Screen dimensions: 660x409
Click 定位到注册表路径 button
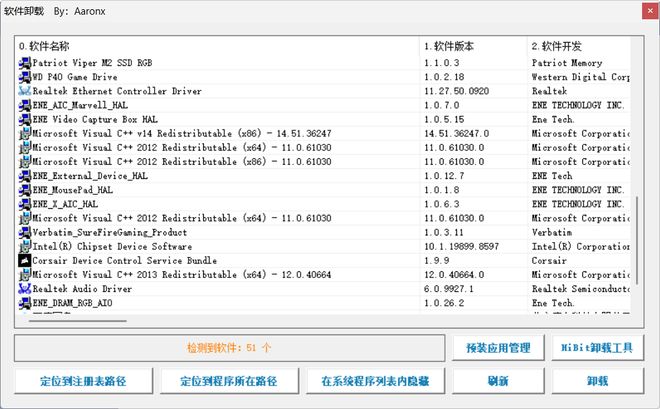(x=83, y=381)
